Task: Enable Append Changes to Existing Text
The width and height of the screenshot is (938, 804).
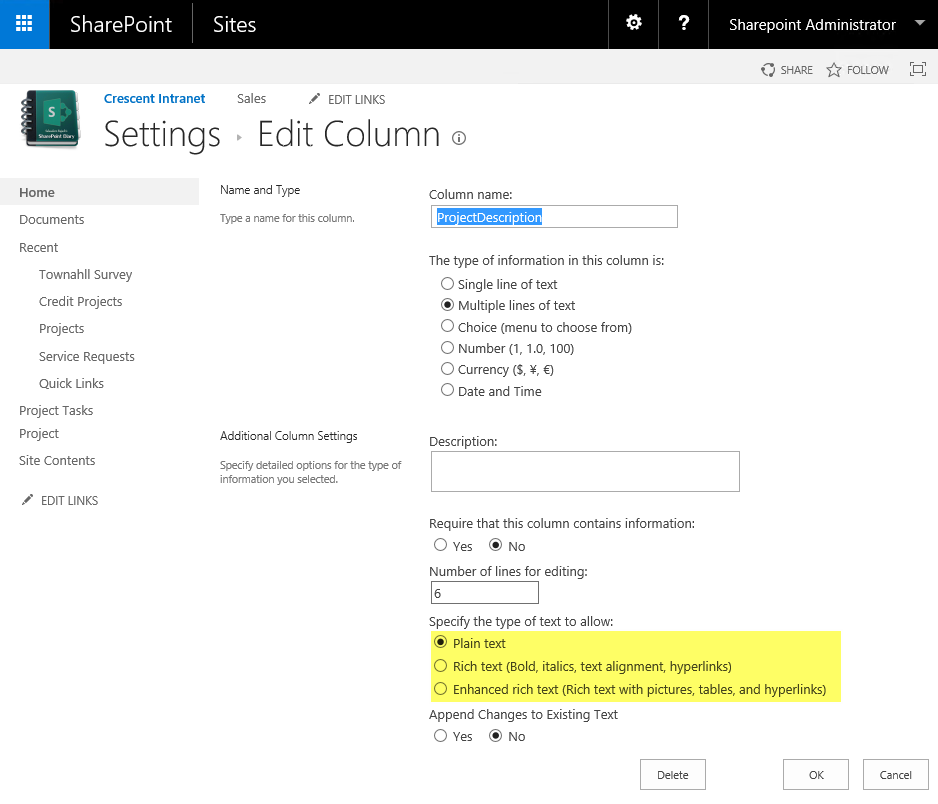Action: click(x=440, y=736)
